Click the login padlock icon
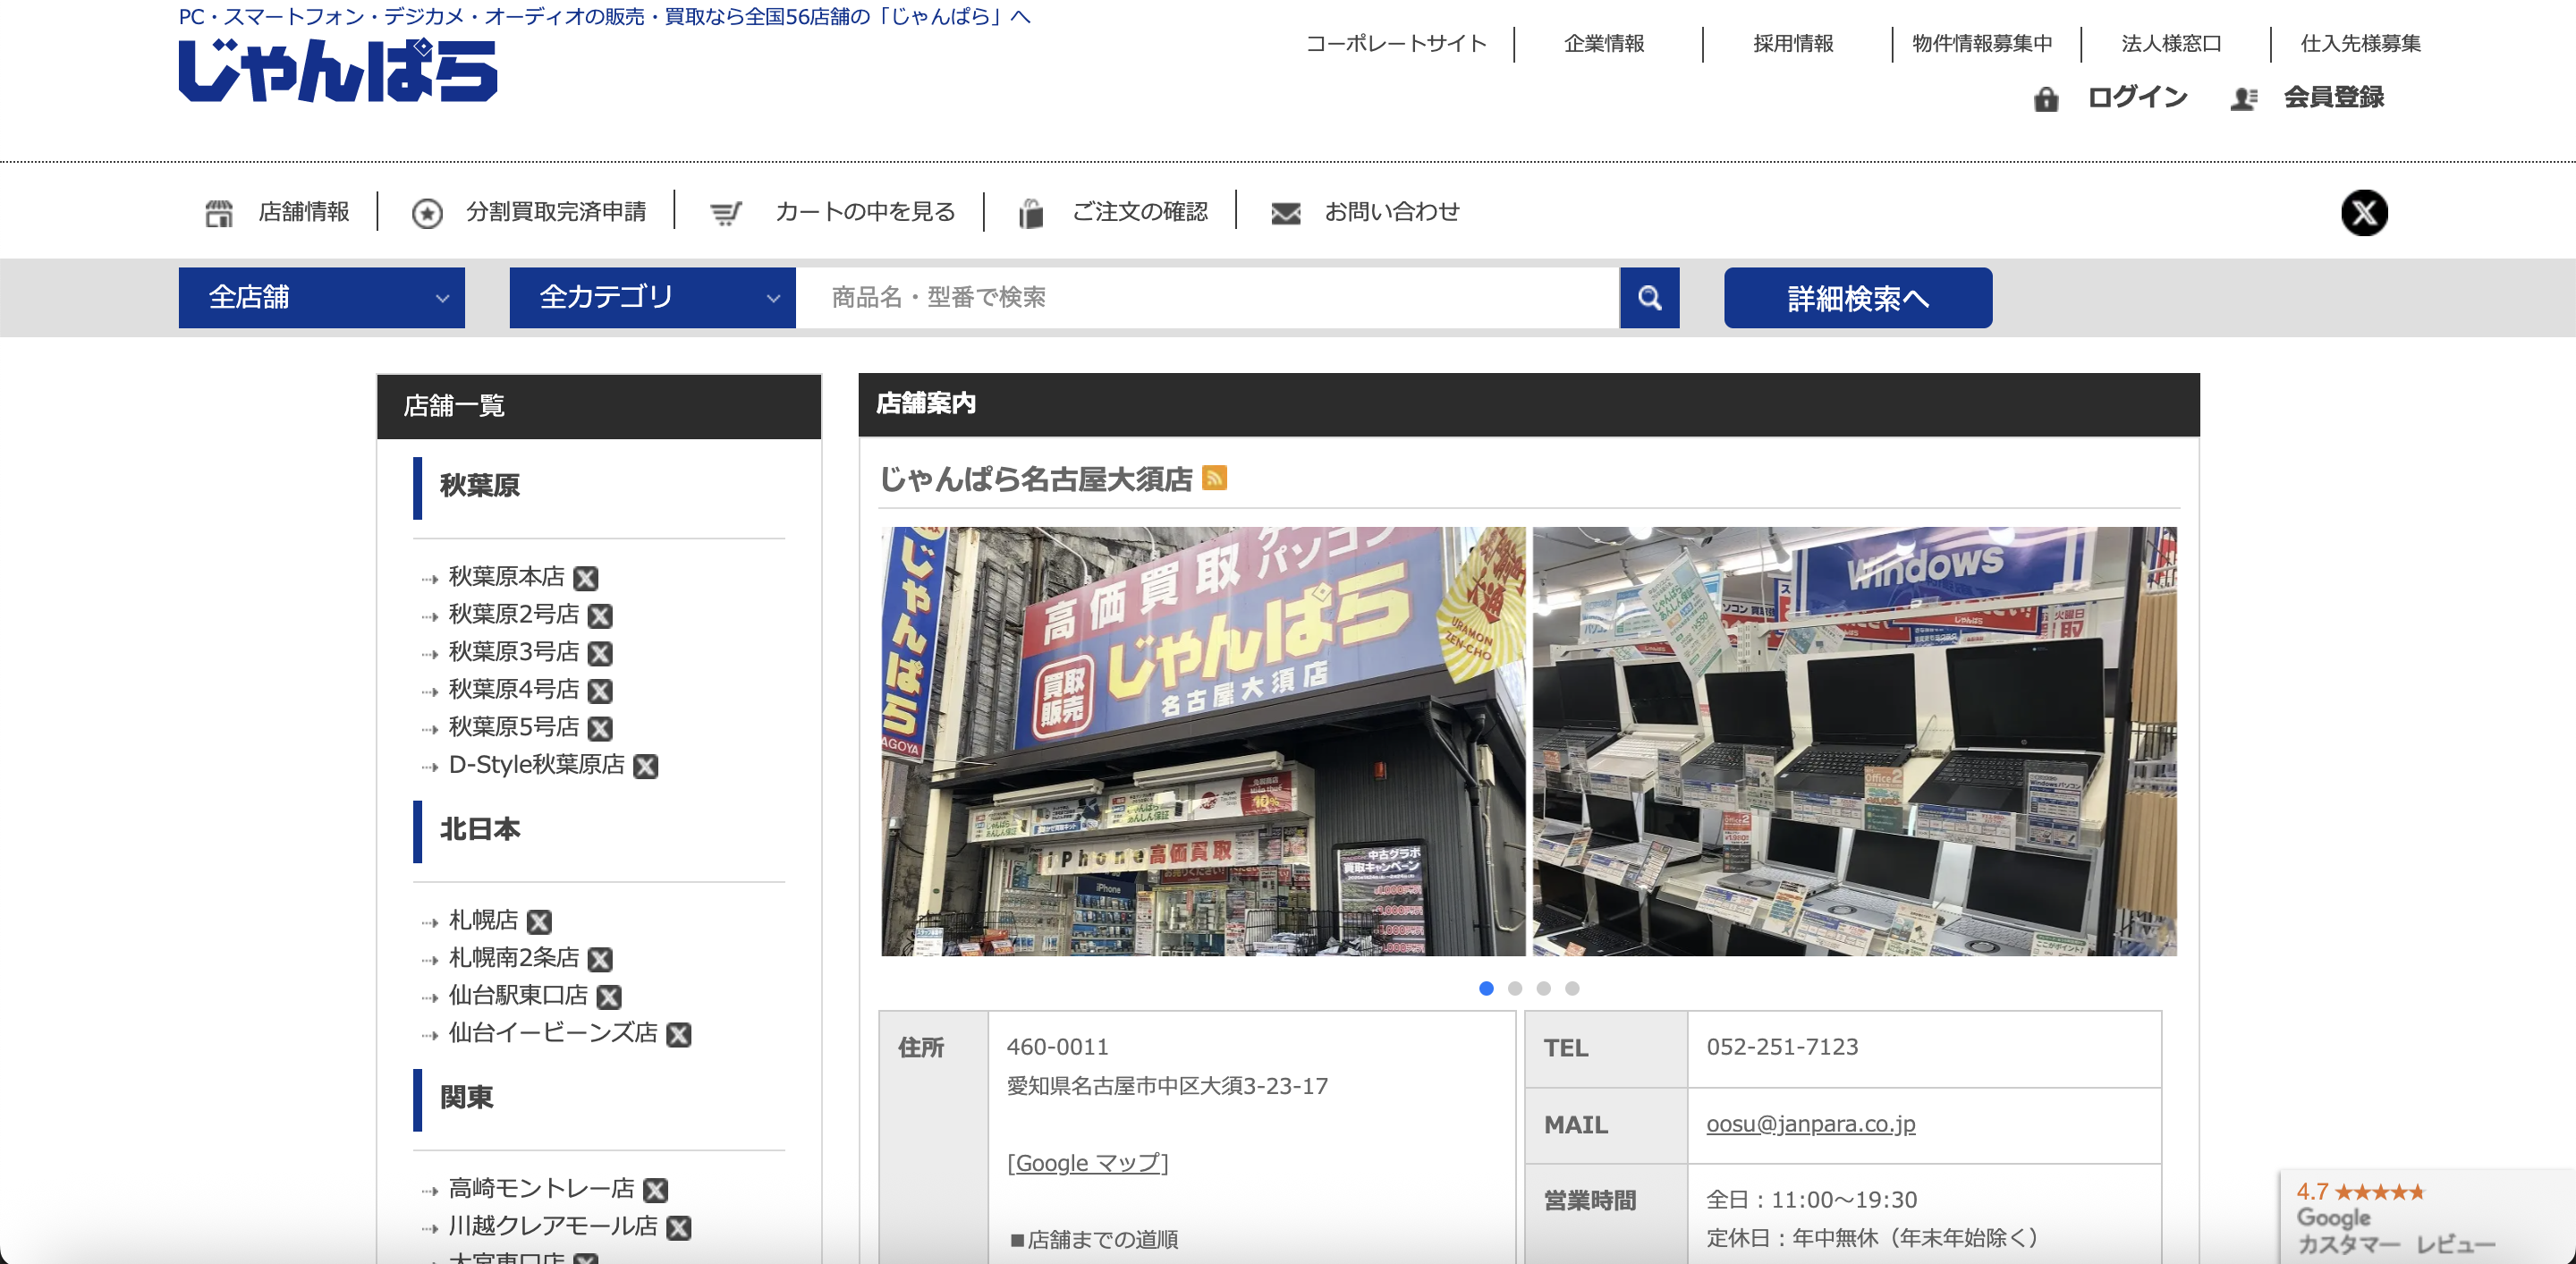This screenshot has height=1264, width=2576. [2046, 98]
